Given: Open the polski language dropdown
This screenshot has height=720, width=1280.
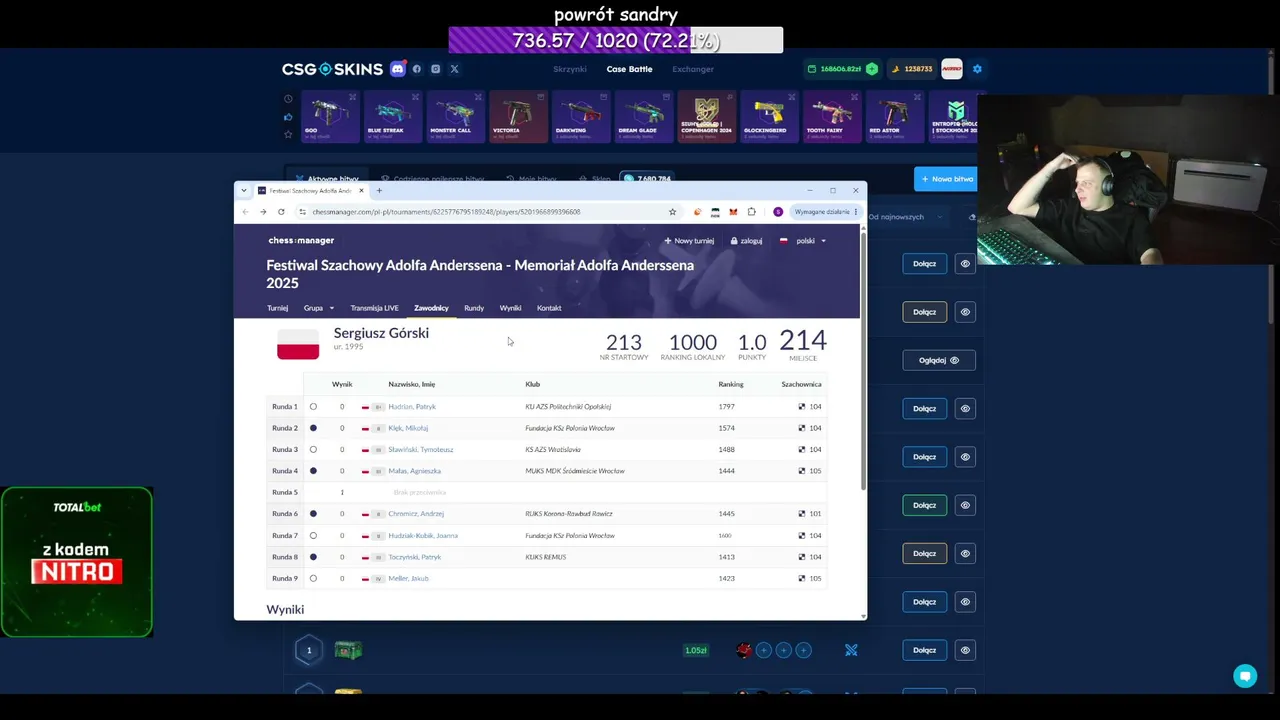Looking at the screenshot, I should [x=803, y=241].
